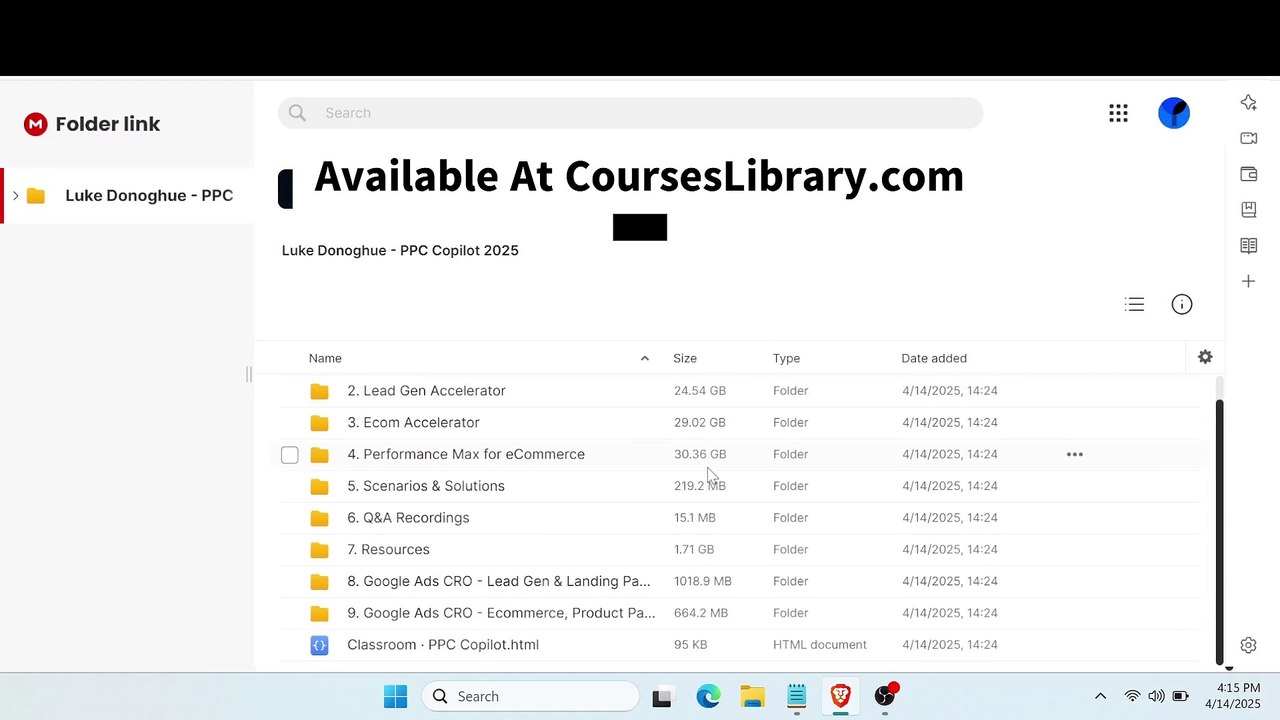Sort by the Size column header
The width and height of the screenshot is (1280, 720).
pyautogui.click(x=685, y=358)
